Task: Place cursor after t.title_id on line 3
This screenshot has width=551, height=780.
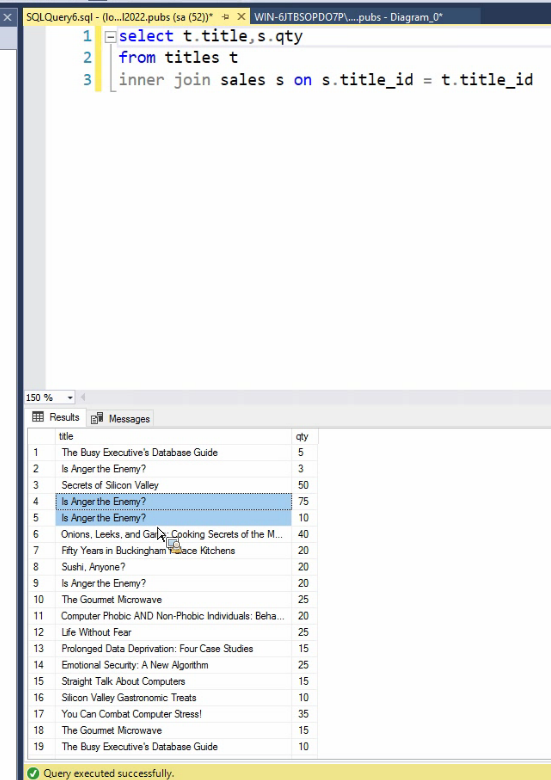Action: (534, 80)
